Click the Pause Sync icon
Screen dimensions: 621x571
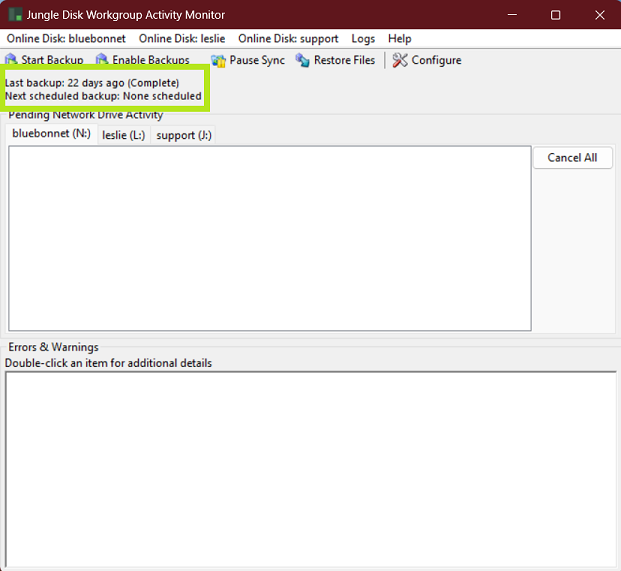pos(218,61)
